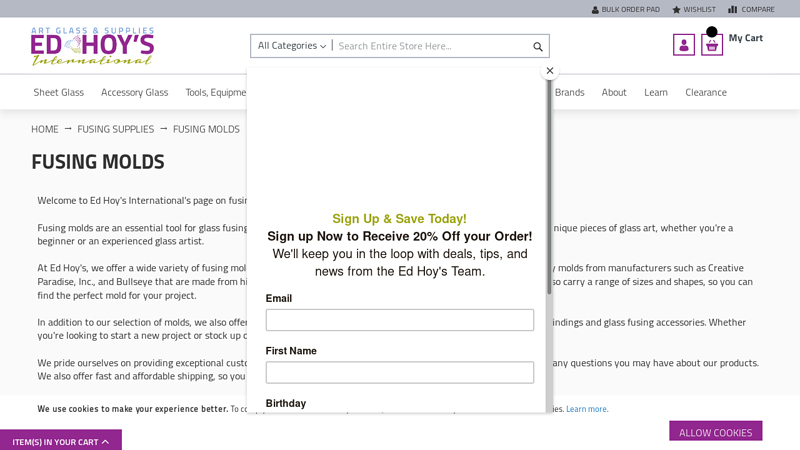
Task: Go to the Fusing Supplies breadcrumb
Action: 116,129
